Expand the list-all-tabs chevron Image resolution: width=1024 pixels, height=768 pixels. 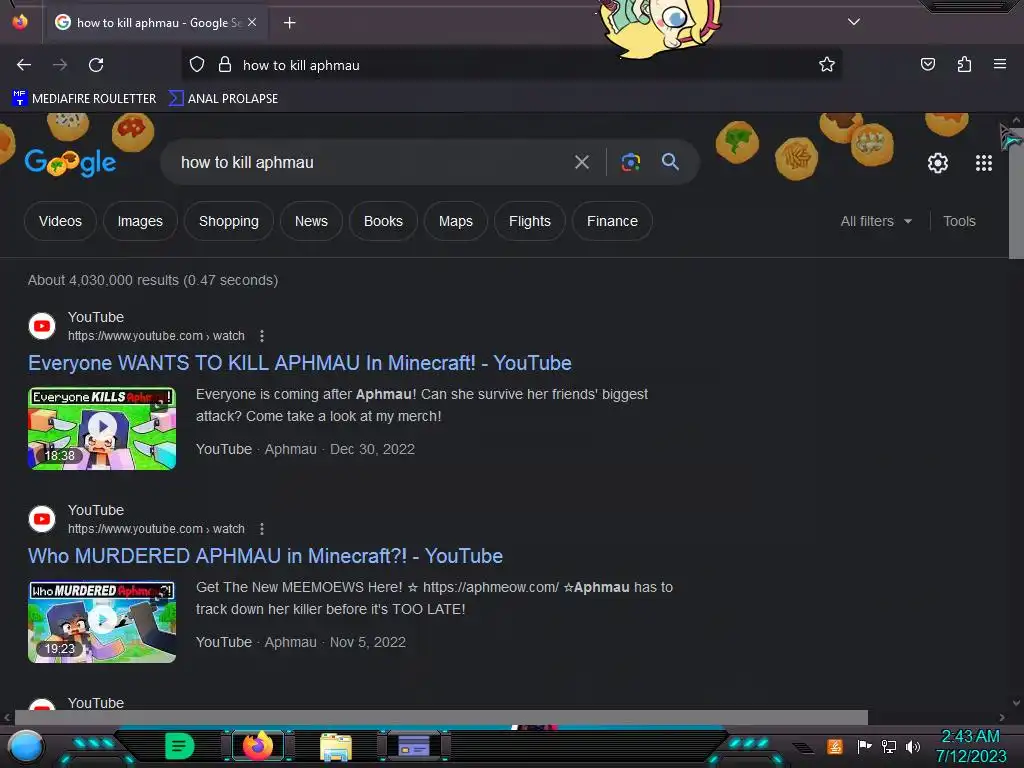(x=854, y=22)
